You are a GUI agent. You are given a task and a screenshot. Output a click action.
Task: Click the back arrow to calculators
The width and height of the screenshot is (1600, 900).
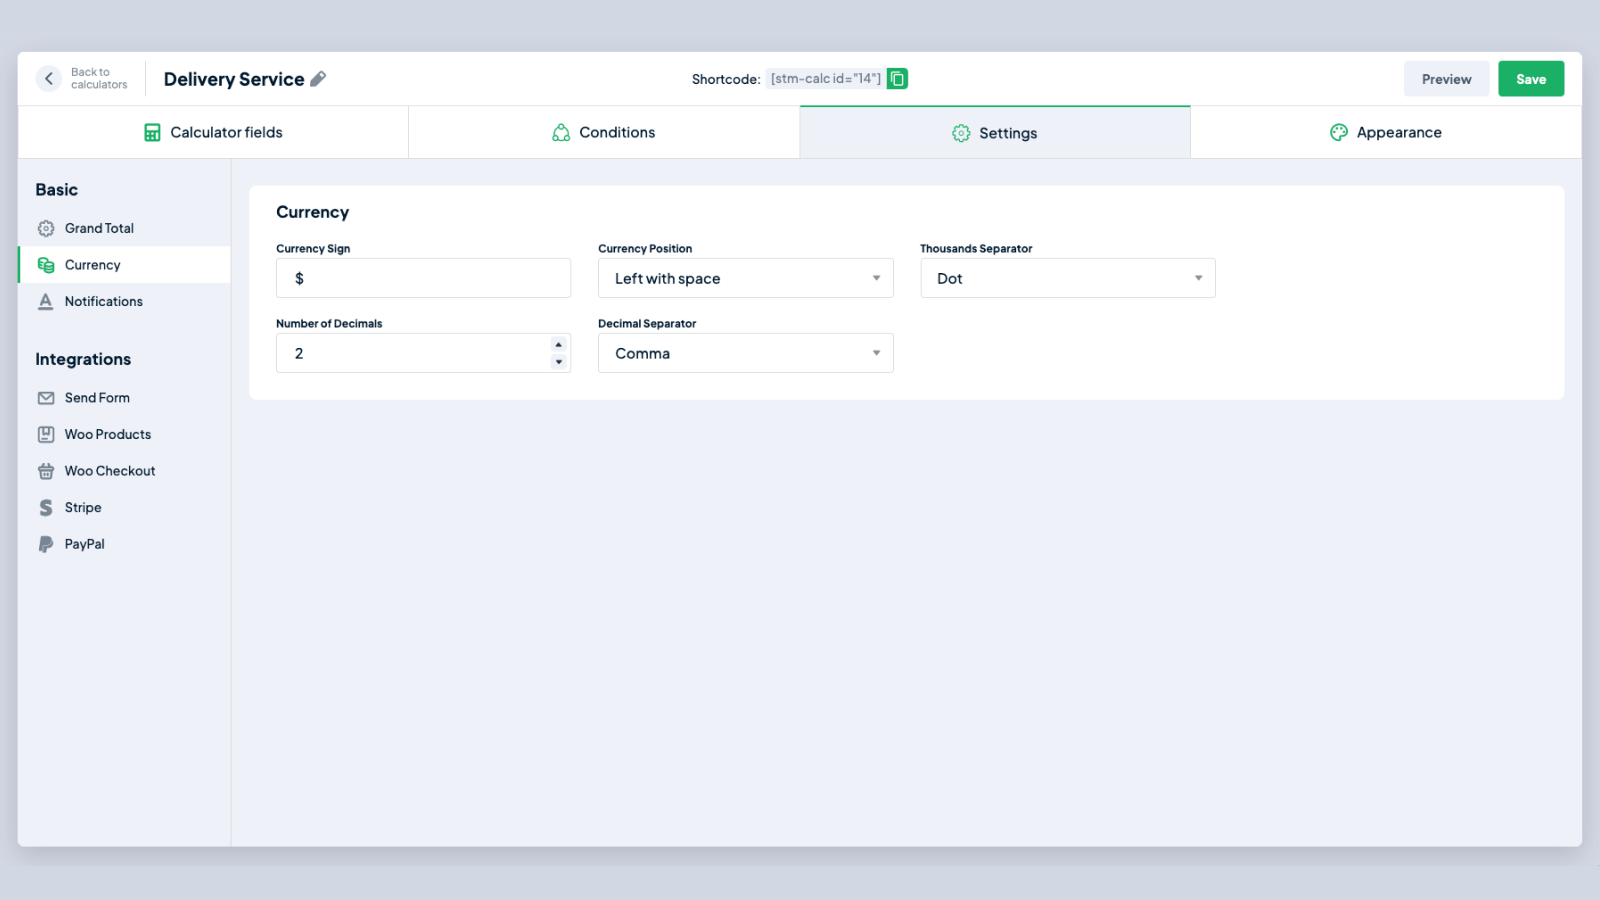(x=48, y=79)
